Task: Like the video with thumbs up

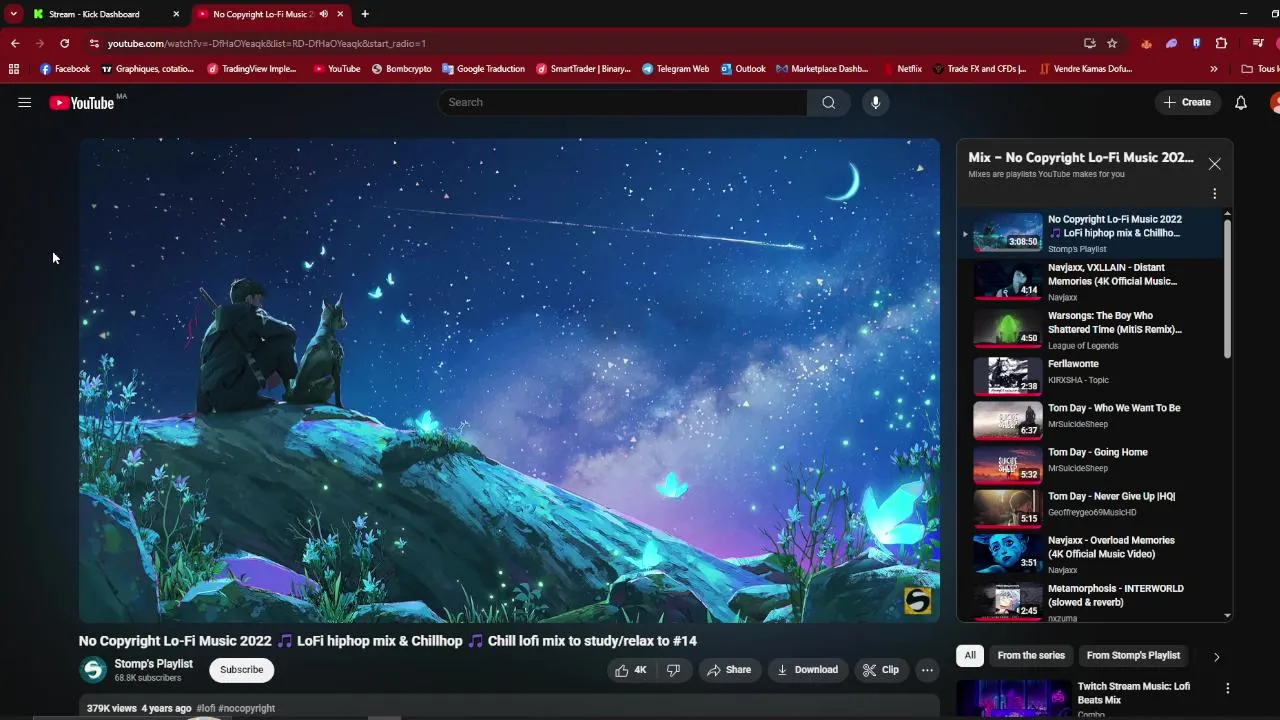Action: (x=631, y=670)
